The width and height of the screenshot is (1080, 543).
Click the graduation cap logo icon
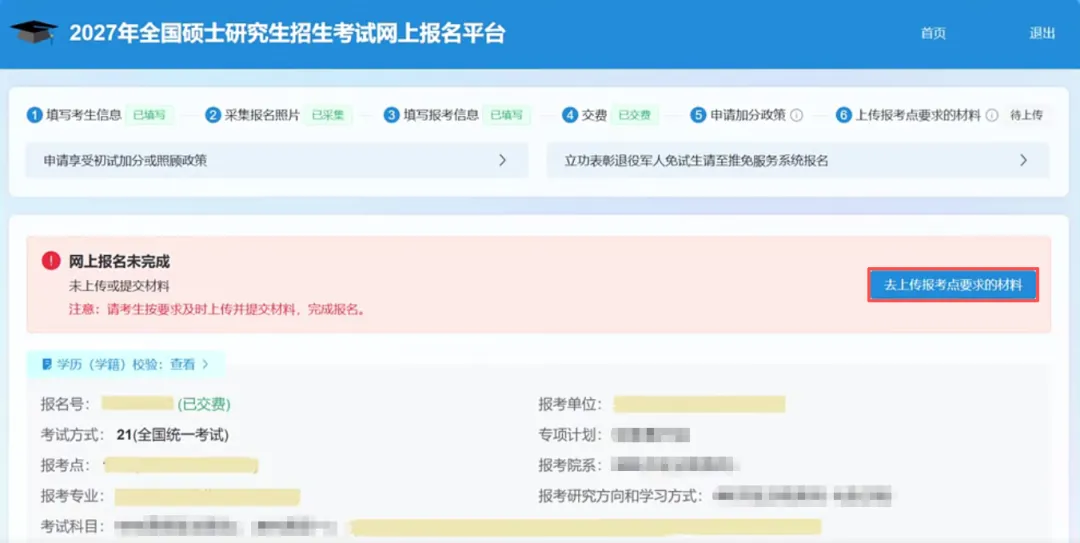pyautogui.click(x=34, y=32)
